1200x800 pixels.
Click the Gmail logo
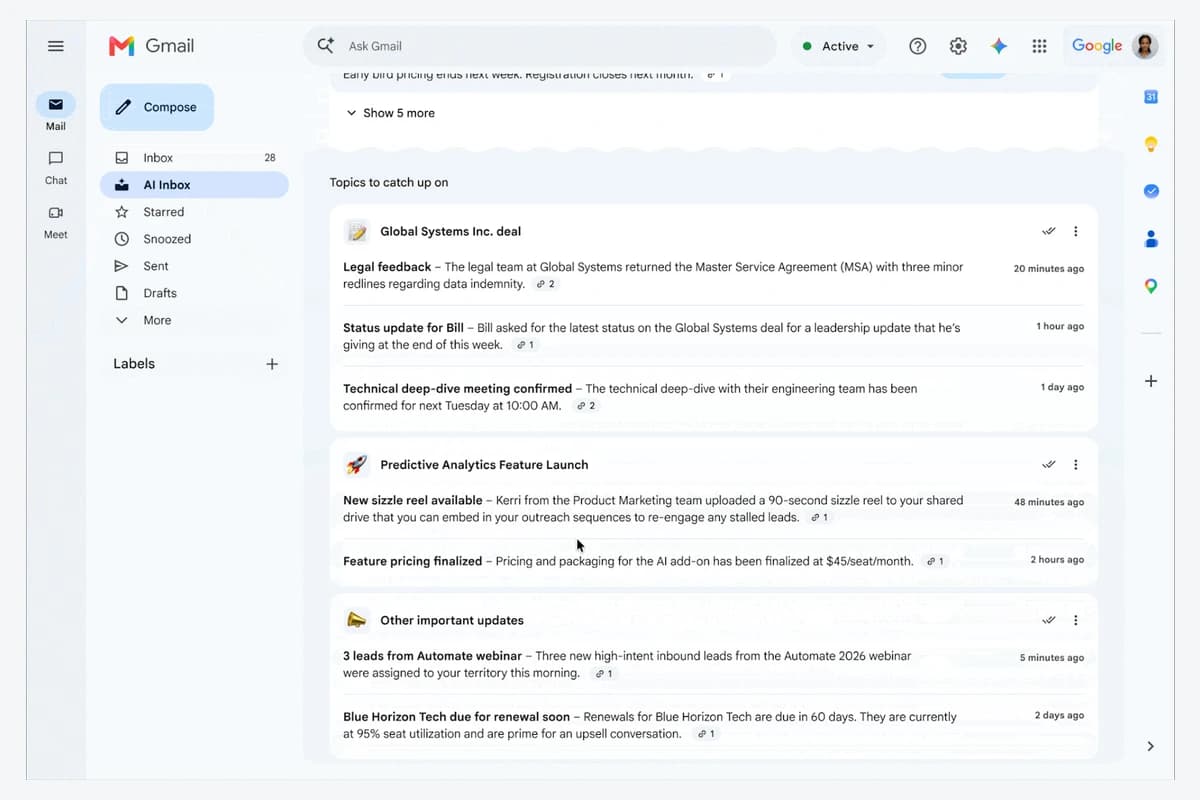152,46
